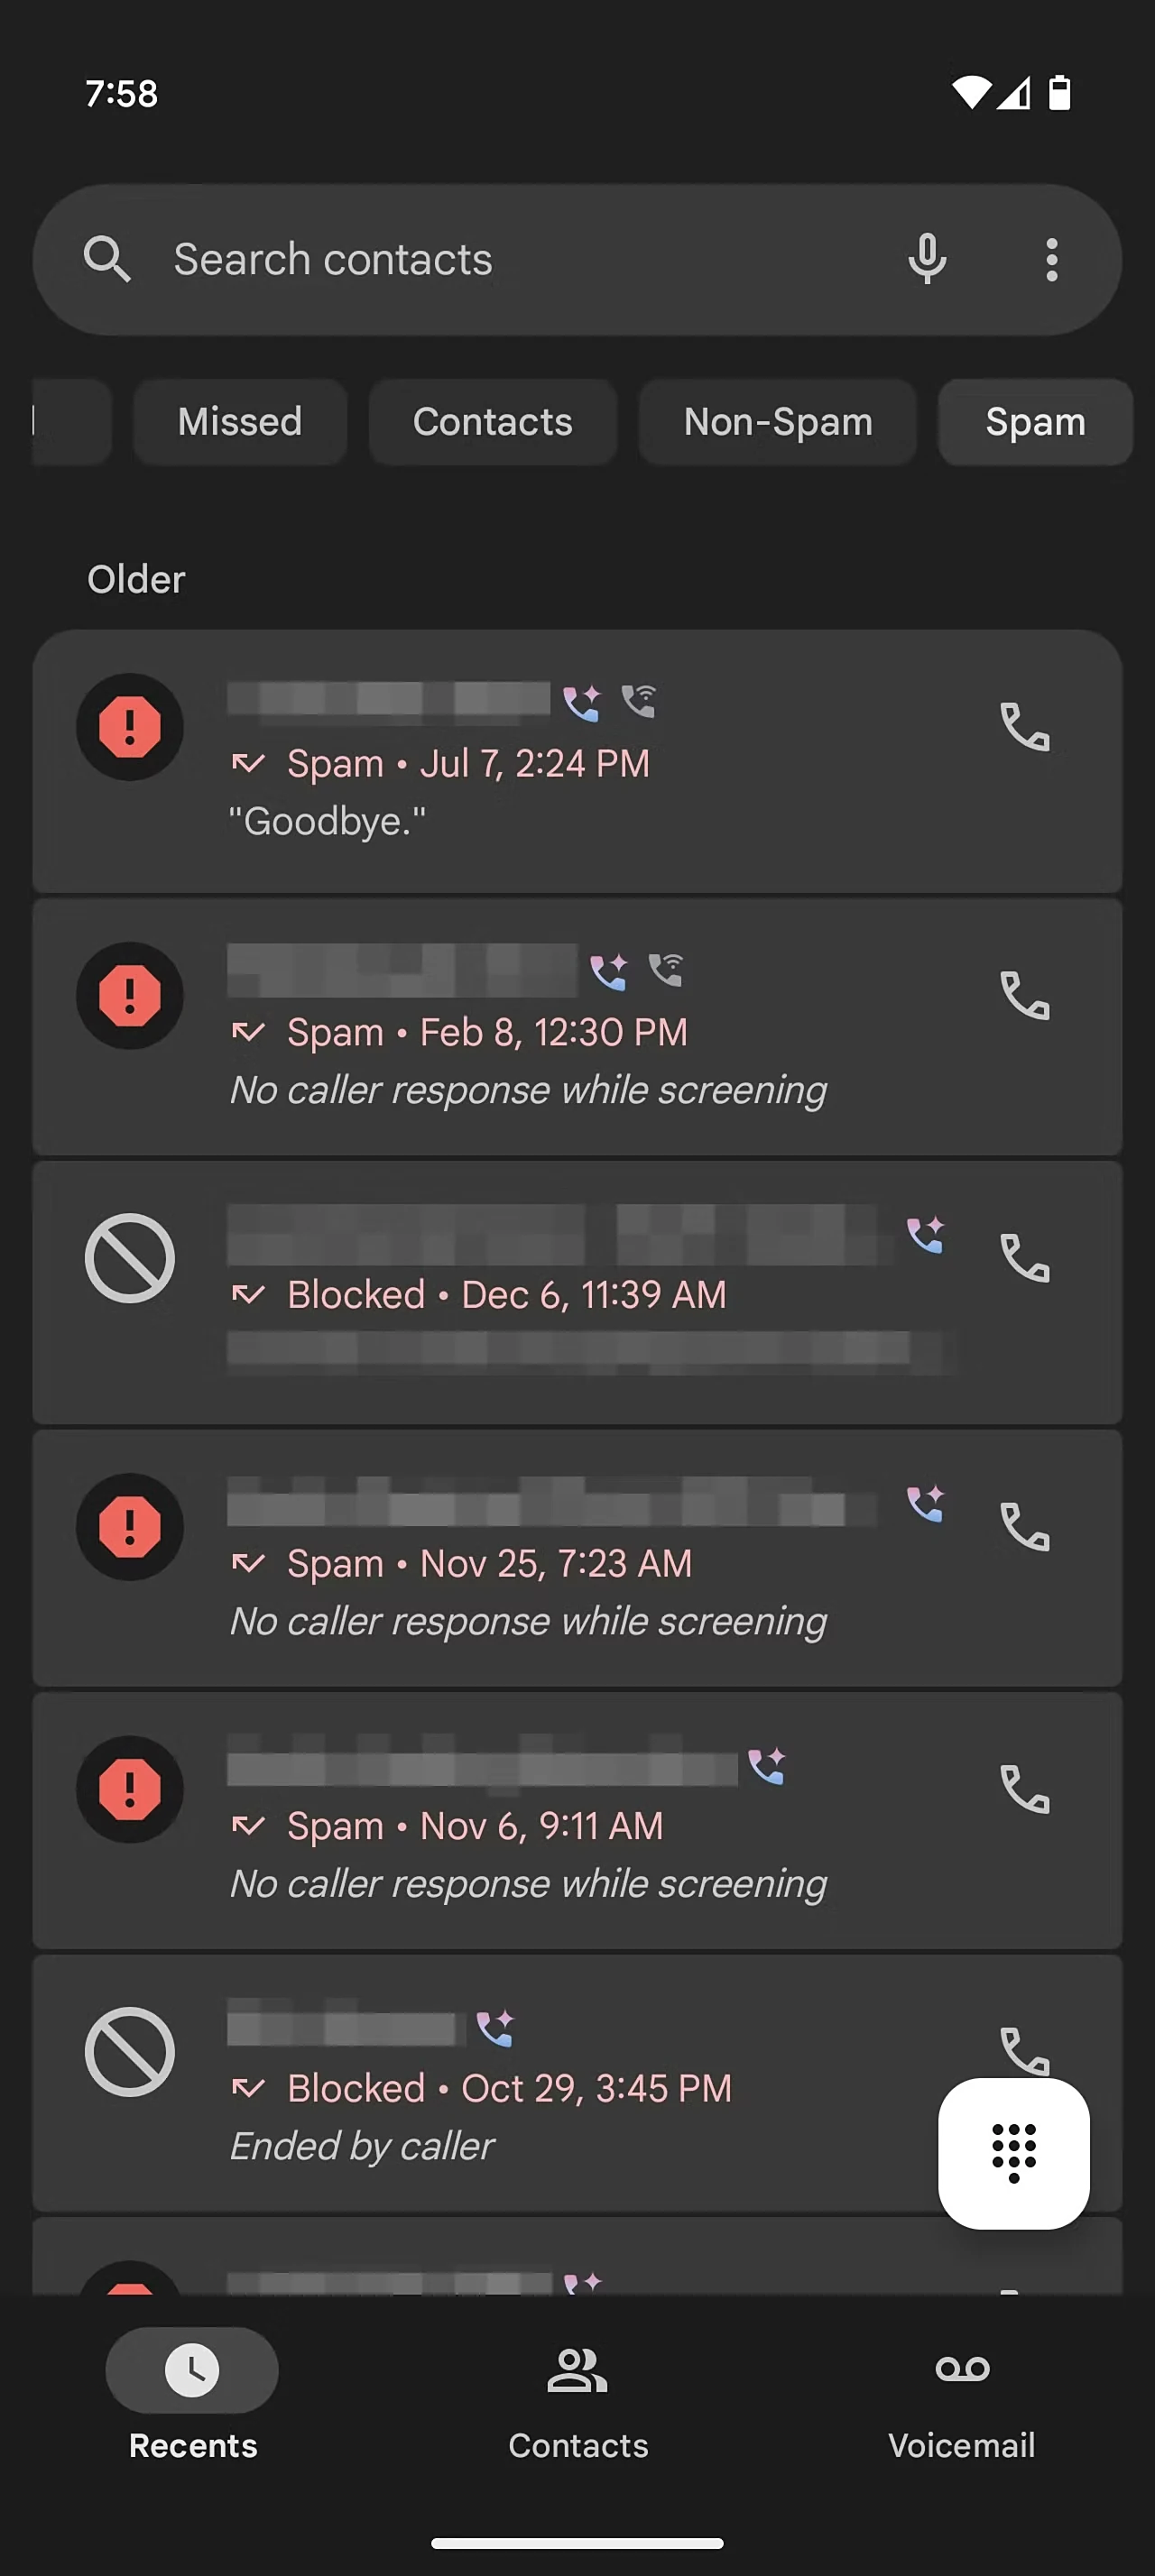The height and width of the screenshot is (2576, 1155).
Task: Expand the Blocked Oct 29 call entry
Action: (x=577, y=2082)
